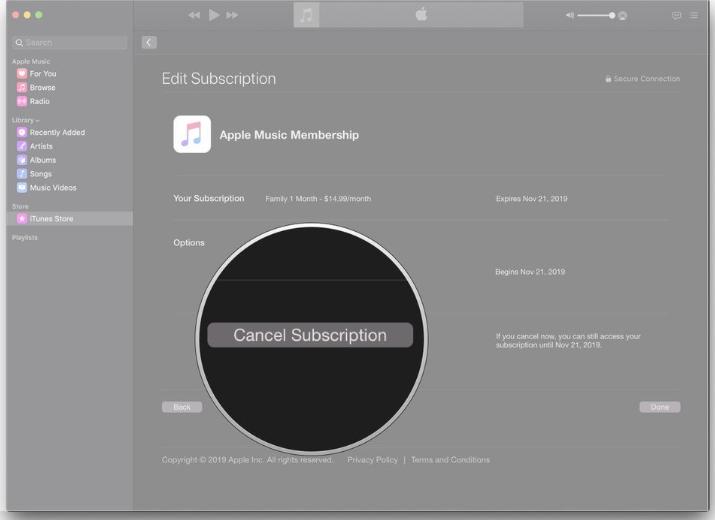Click the Store sidebar section heading

click(x=20, y=206)
